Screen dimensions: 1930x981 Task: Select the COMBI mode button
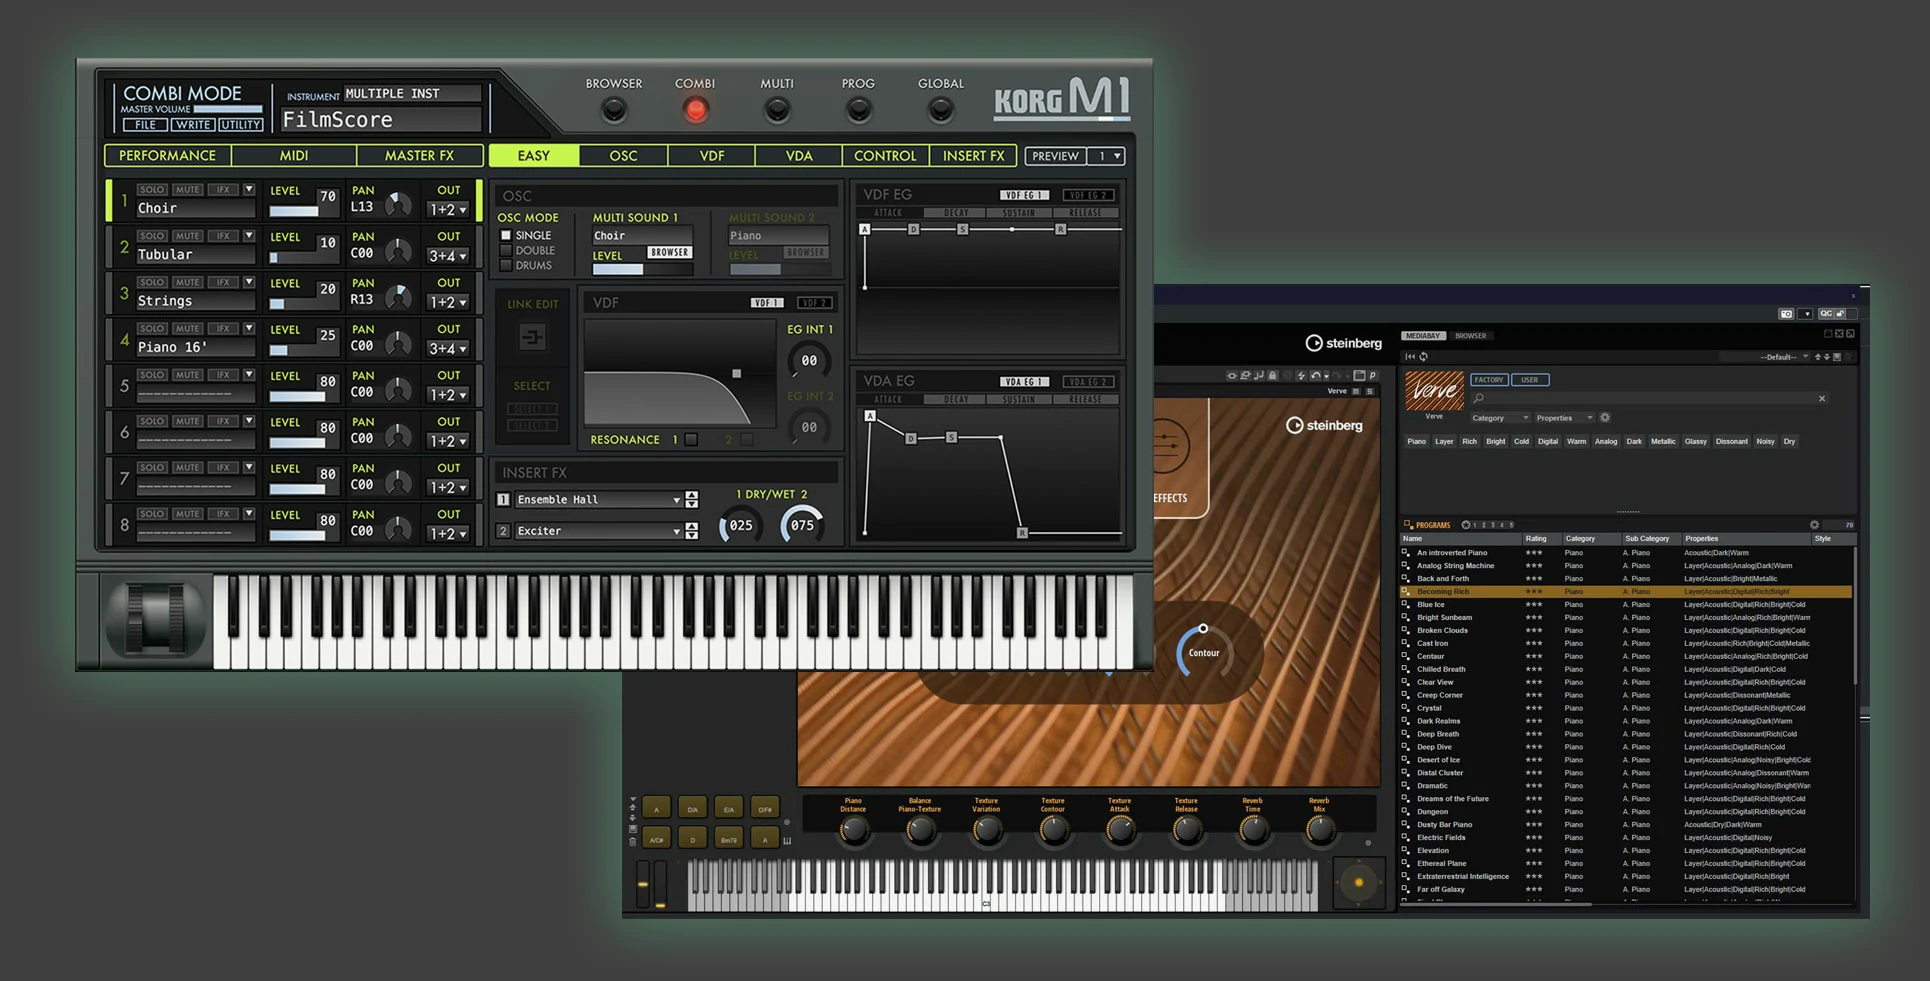coord(695,110)
